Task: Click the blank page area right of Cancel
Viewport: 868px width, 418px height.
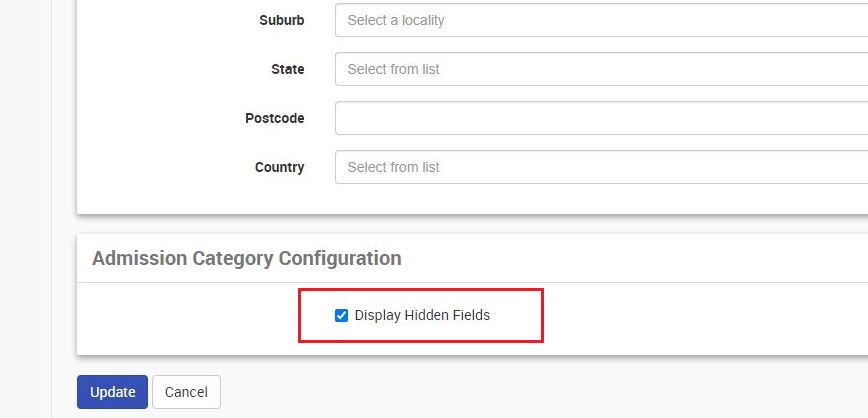Action: [544, 392]
